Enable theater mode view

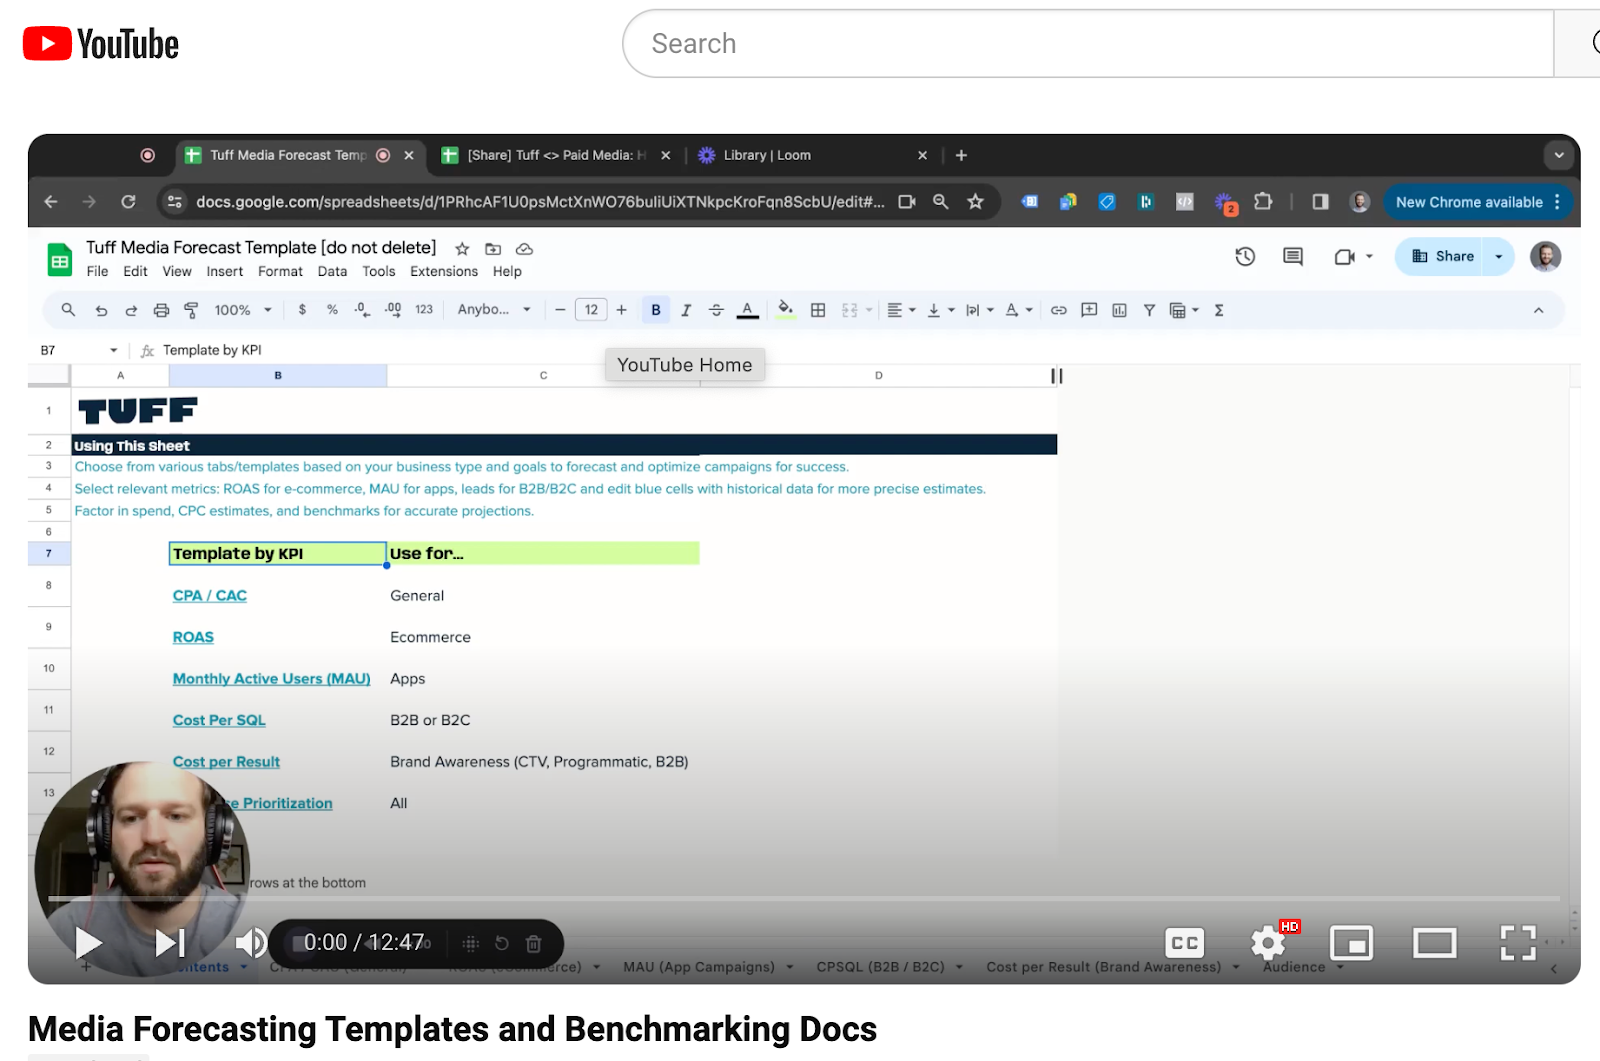coord(1434,942)
